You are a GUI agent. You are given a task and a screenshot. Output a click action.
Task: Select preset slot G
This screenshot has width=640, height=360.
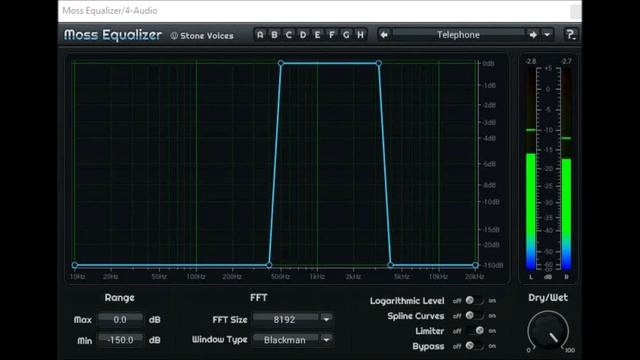[x=346, y=35]
